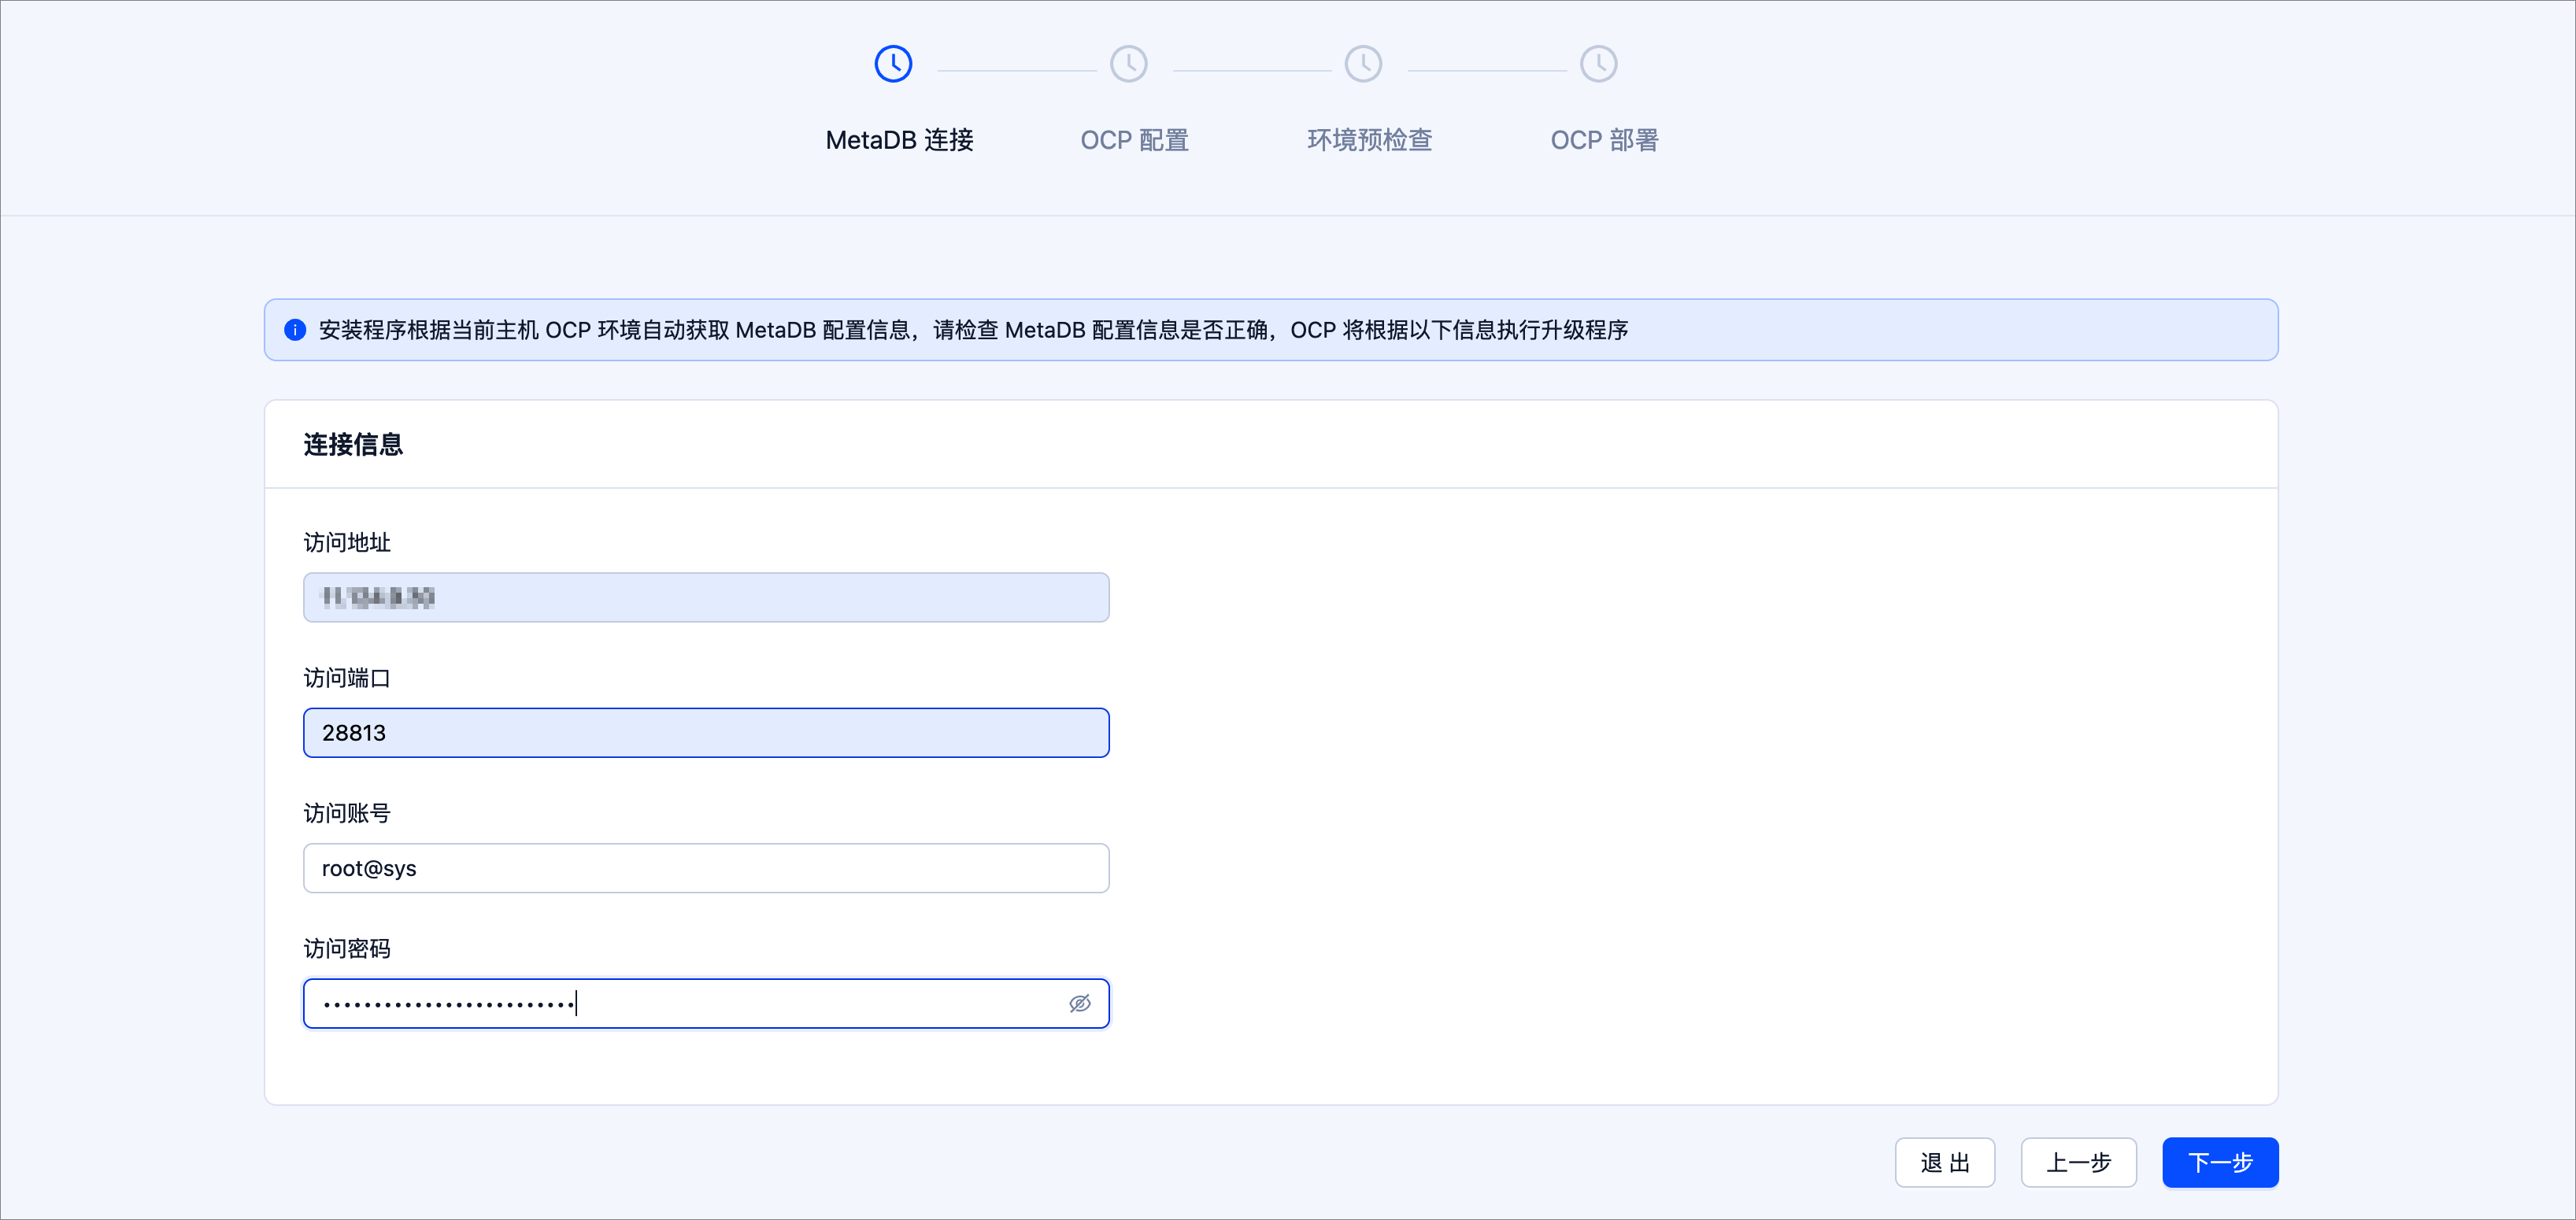This screenshot has height=1220, width=2576.
Task: Click the blue info icon in the alert banner
Action: click(295, 330)
